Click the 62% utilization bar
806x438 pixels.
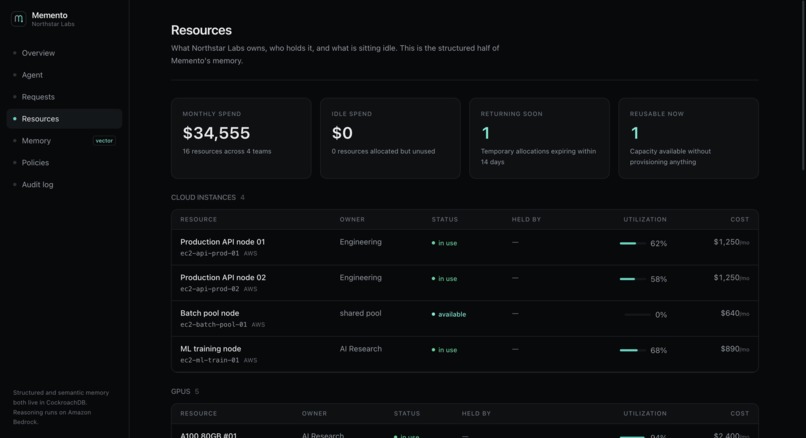pyautogui.click(x=633, y=243)
